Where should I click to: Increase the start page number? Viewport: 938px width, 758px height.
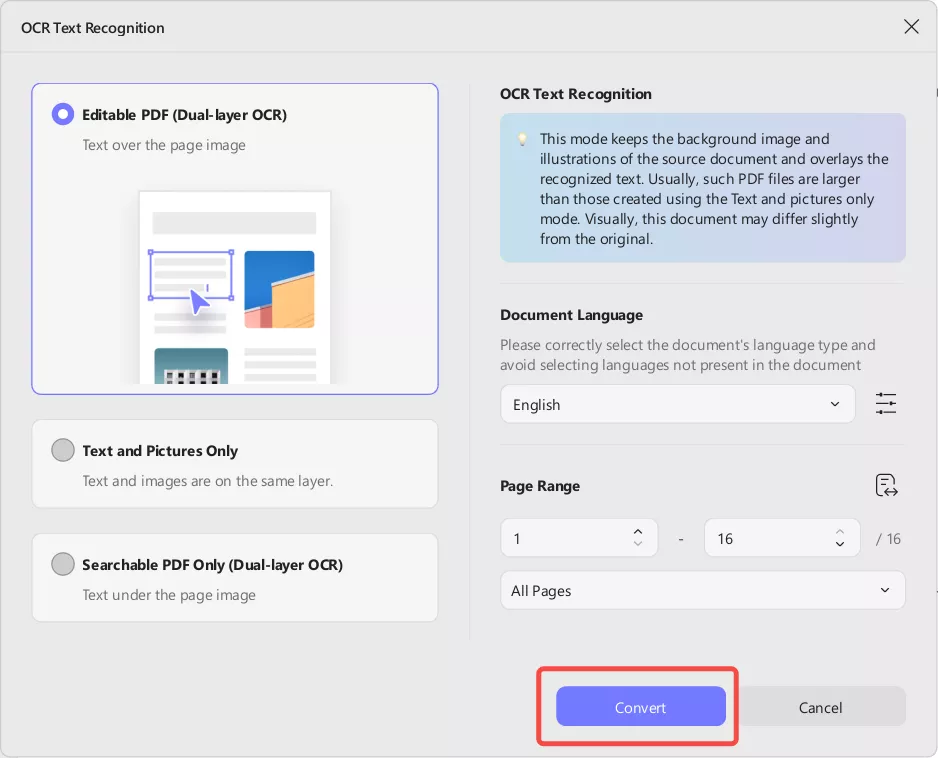click(x=638, y=531)
